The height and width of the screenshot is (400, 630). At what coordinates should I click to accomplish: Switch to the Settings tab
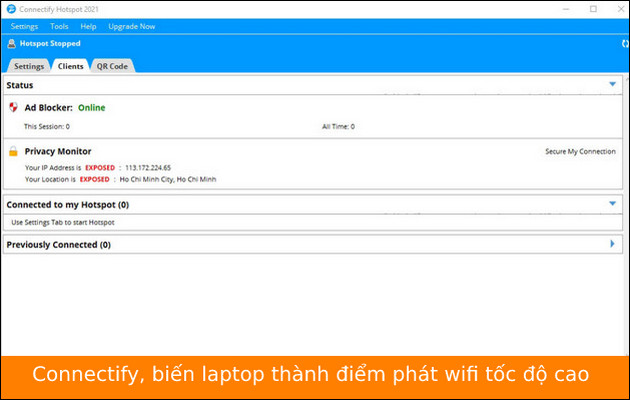(x=29, y=66)
